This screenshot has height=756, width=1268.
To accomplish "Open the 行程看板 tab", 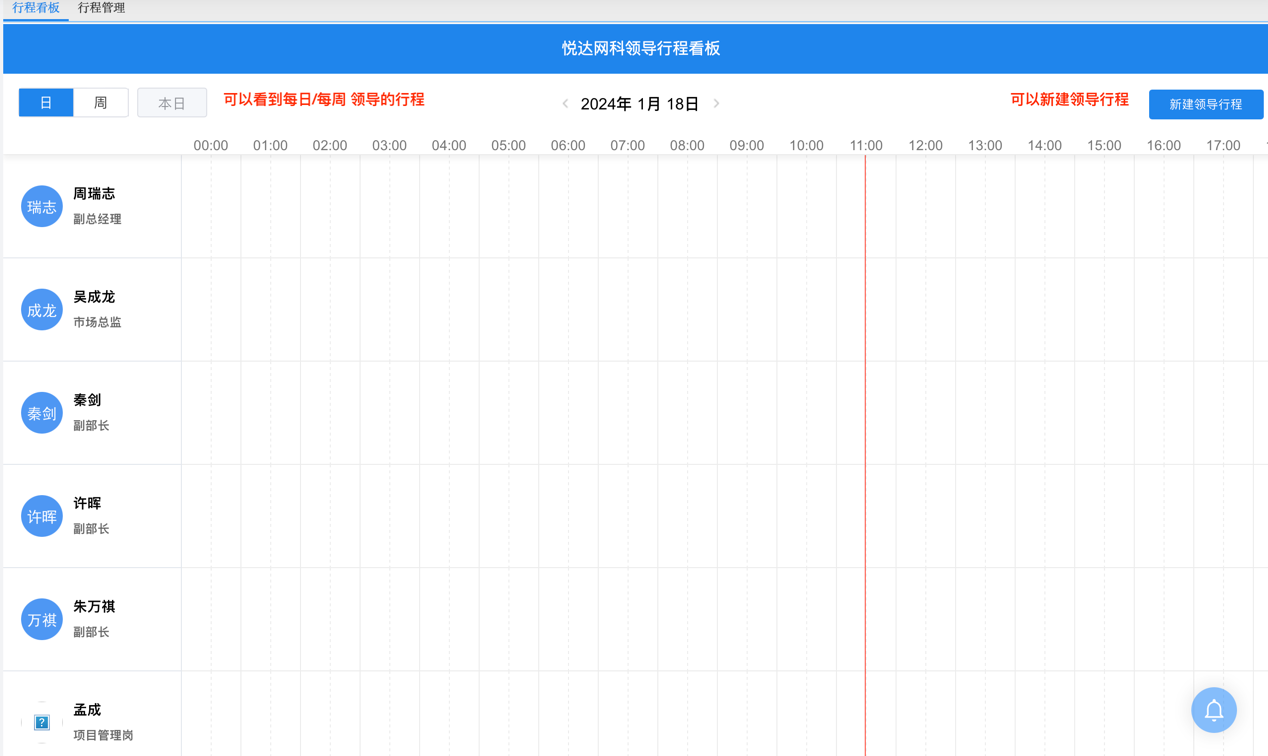I will [36, 8].
